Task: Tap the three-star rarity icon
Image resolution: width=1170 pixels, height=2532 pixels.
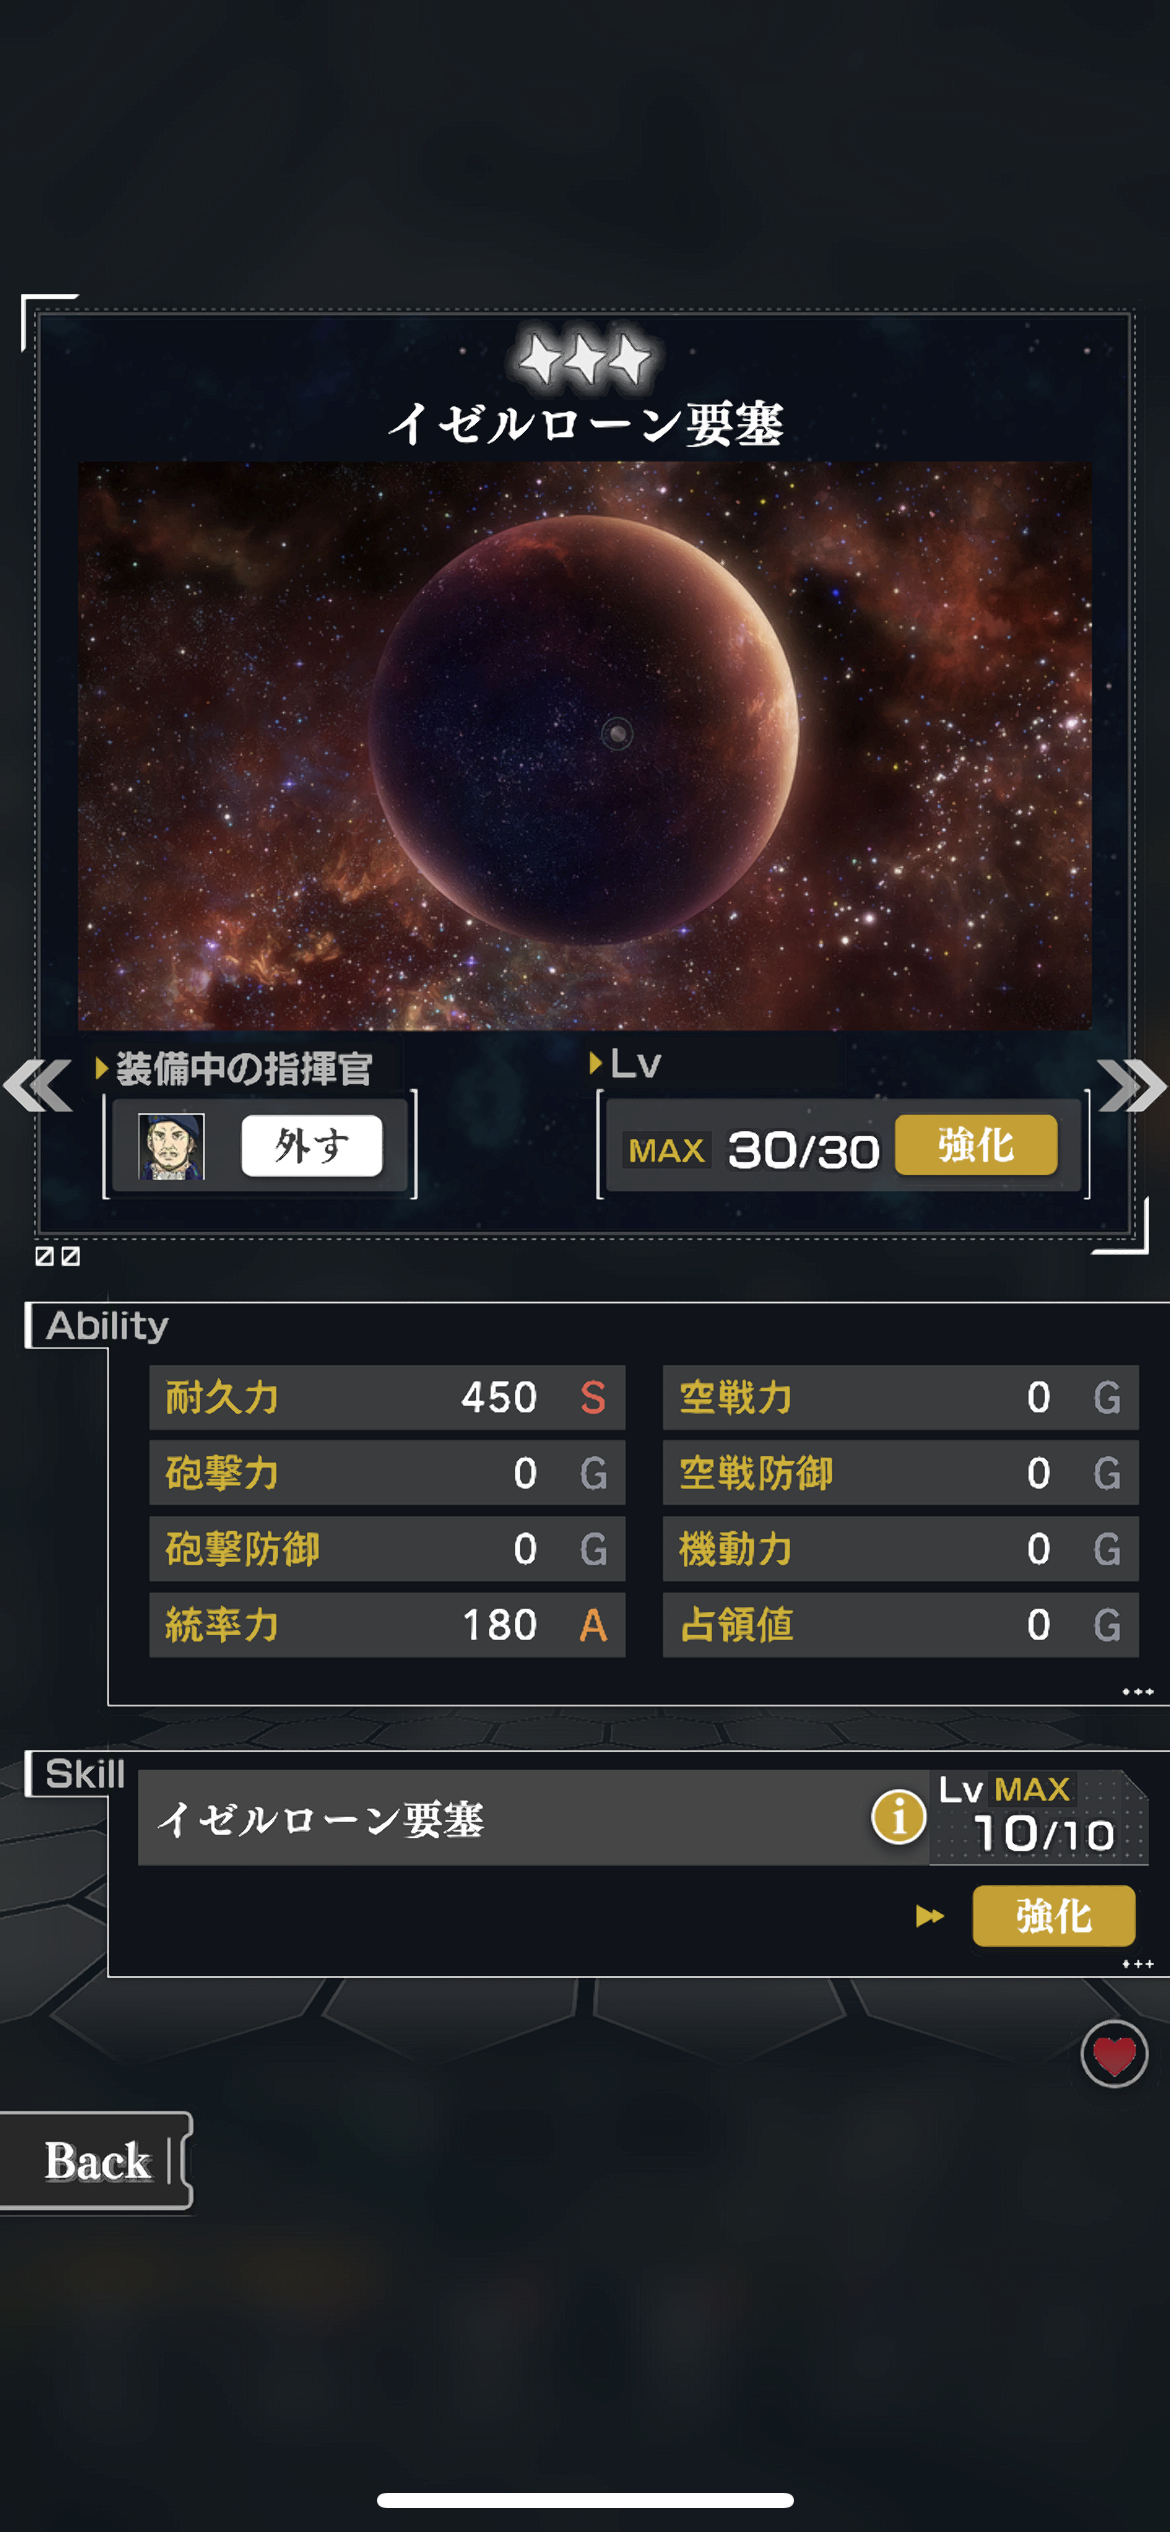Action: (x=585, y=358)
